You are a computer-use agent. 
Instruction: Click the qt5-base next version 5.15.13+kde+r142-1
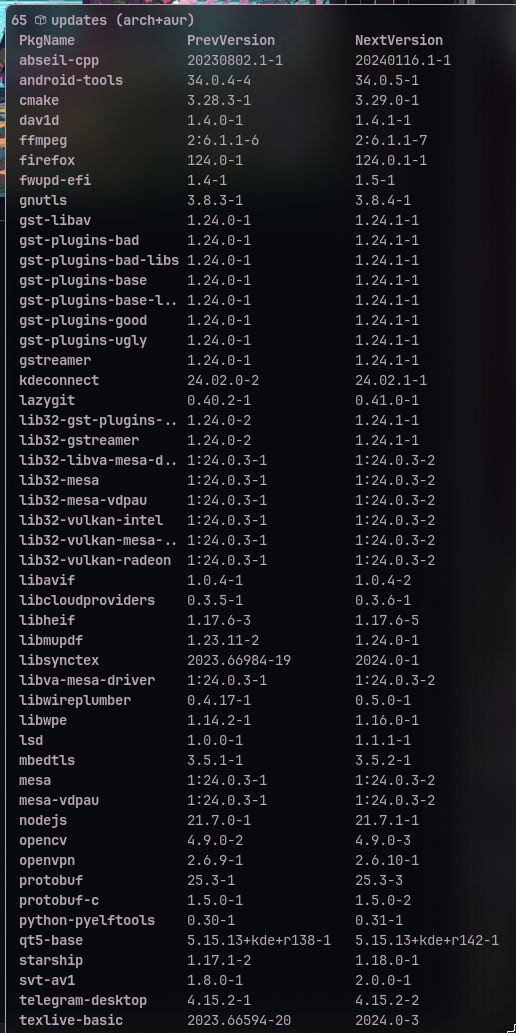pos(426,940)
